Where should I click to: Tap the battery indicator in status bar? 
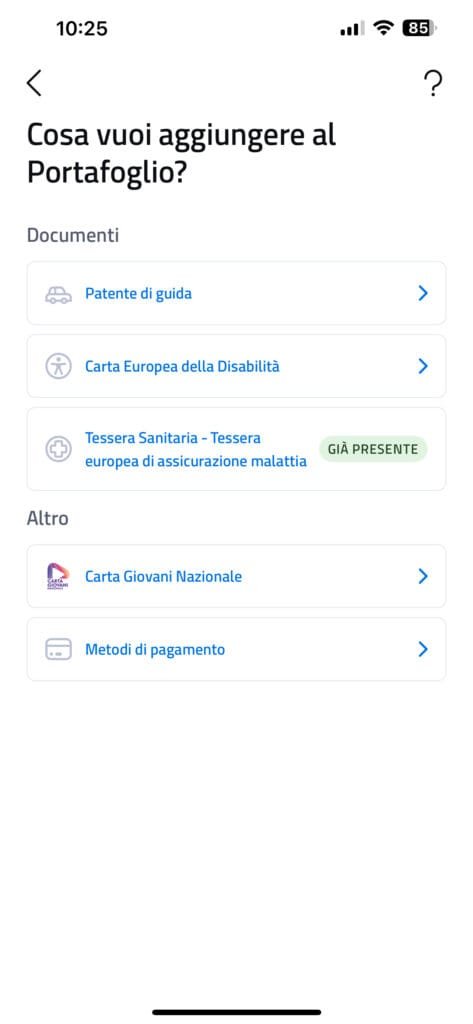pyautogui.click(x=420, y=28)
